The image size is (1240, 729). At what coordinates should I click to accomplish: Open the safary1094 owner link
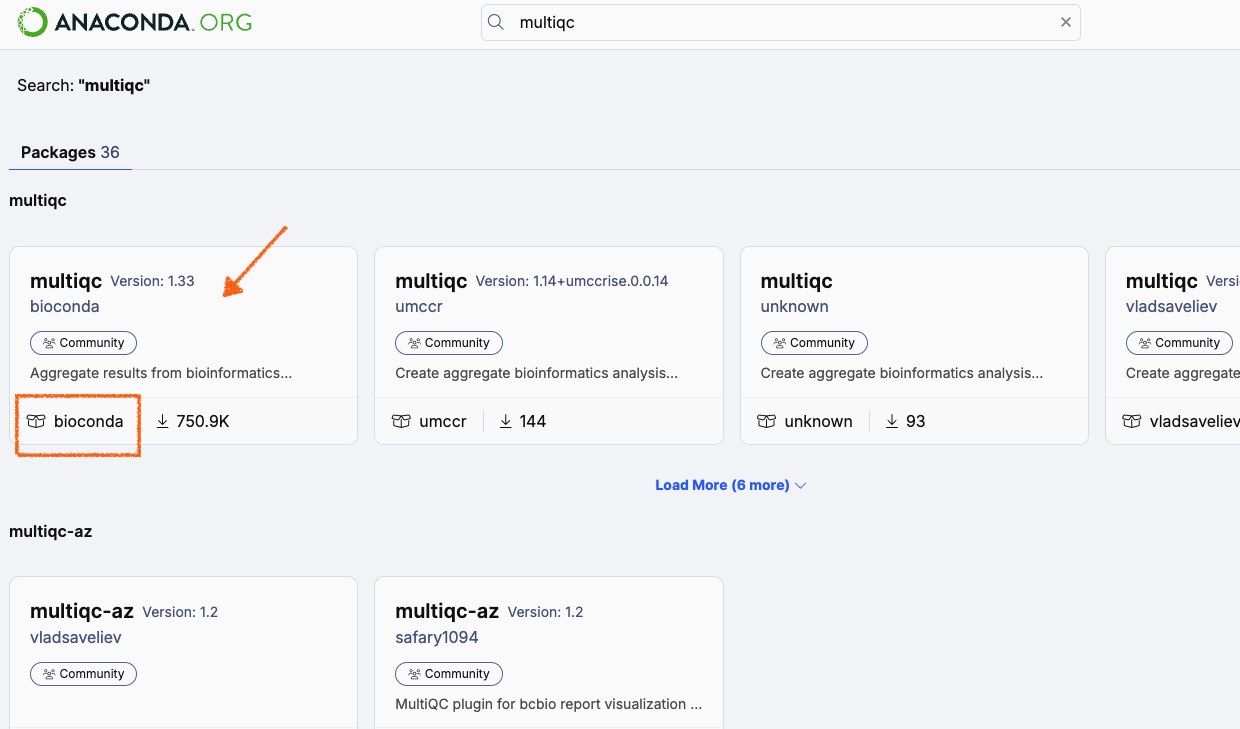(437, 637)
